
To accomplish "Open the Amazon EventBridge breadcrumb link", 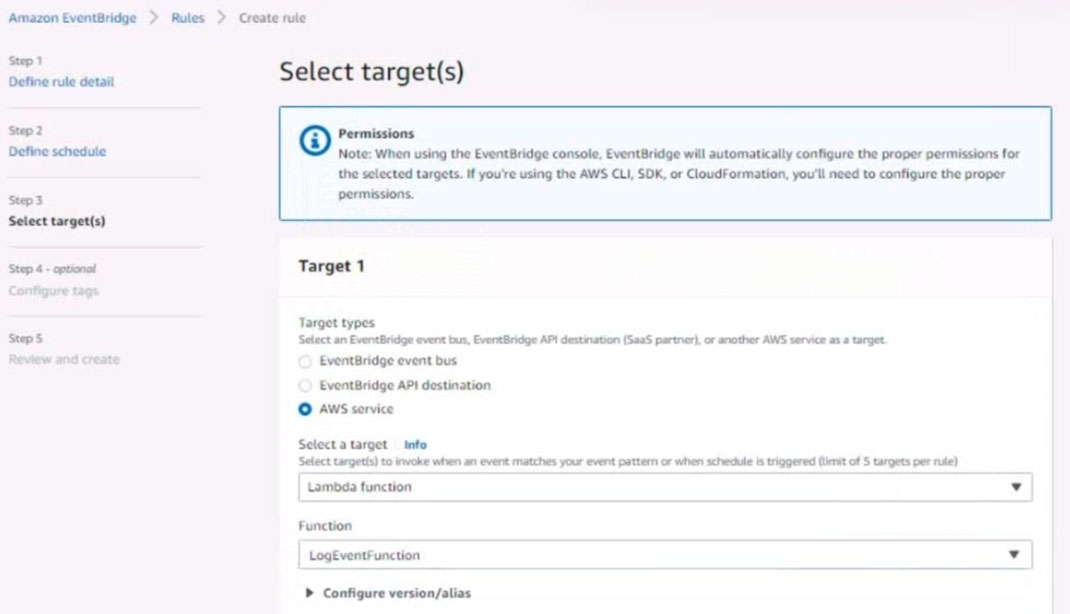I will pyautogui.click(x=72, y=18).
